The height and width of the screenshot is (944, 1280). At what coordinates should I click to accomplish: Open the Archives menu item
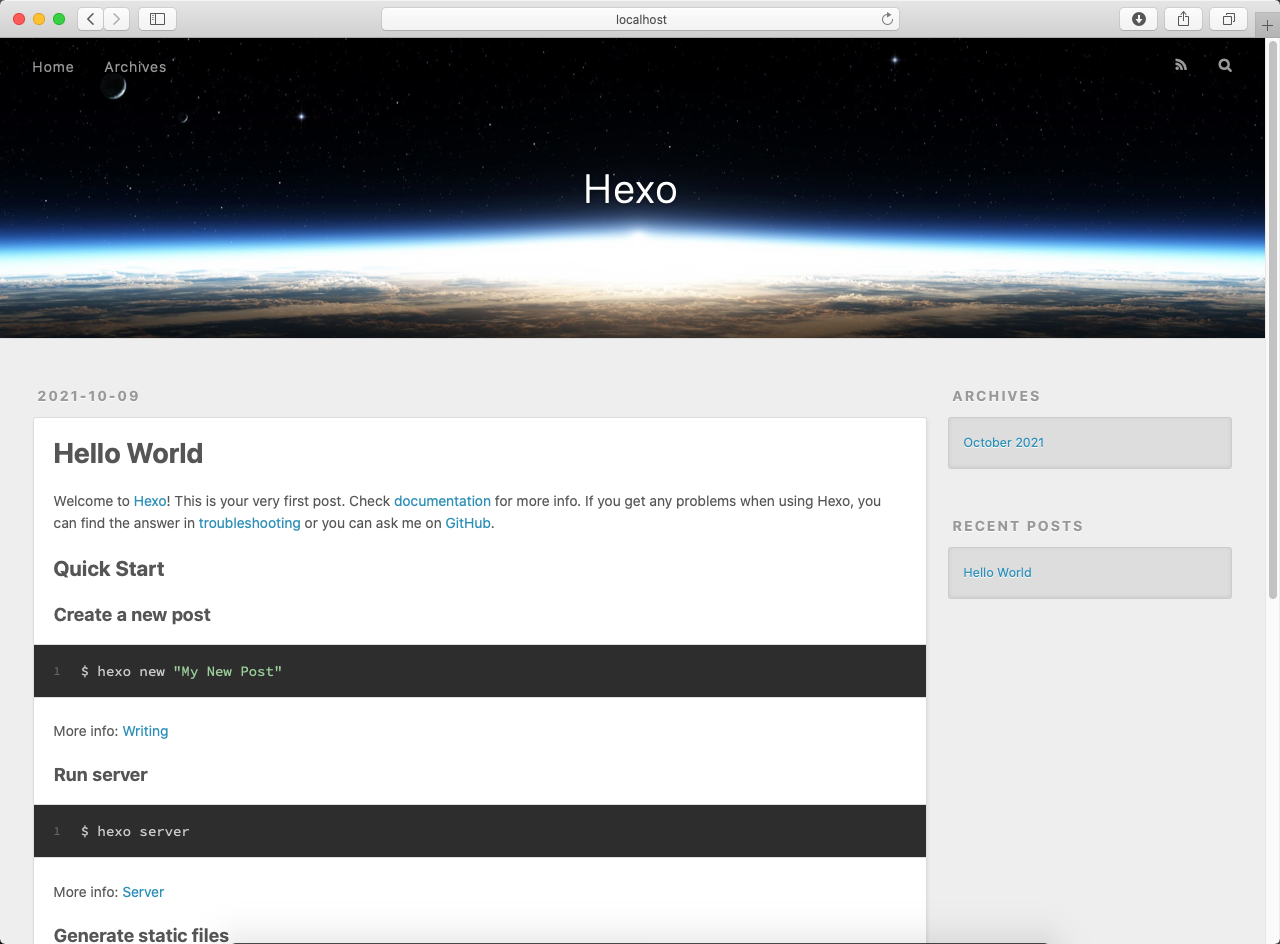coord(135,67)
